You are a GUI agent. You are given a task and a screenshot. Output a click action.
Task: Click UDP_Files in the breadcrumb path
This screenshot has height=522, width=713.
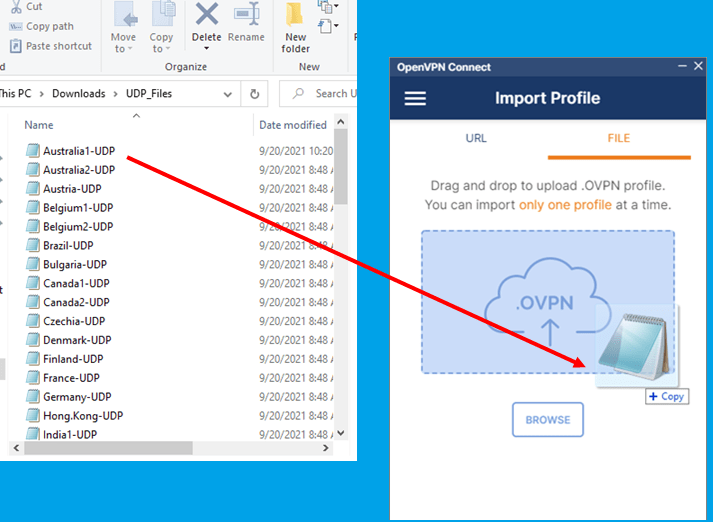149,94
